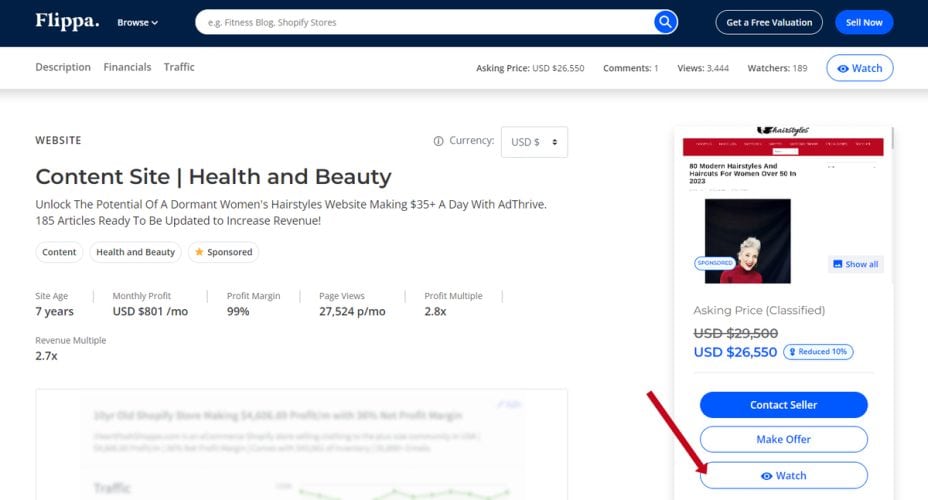Open the Browse dropdown menu
Viewport: 928px width, 500px height.
pos(137,22)
